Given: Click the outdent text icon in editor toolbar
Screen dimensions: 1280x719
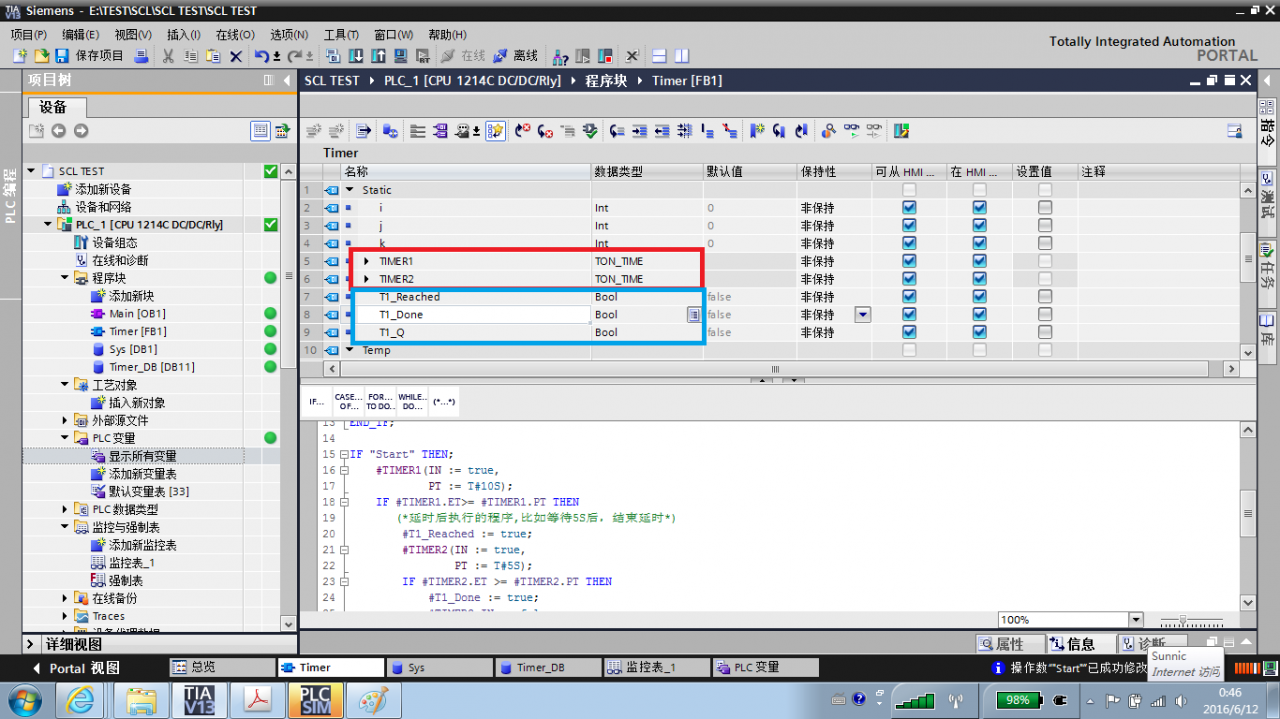Looking at the screenshot, I should (x=662, y=131).
